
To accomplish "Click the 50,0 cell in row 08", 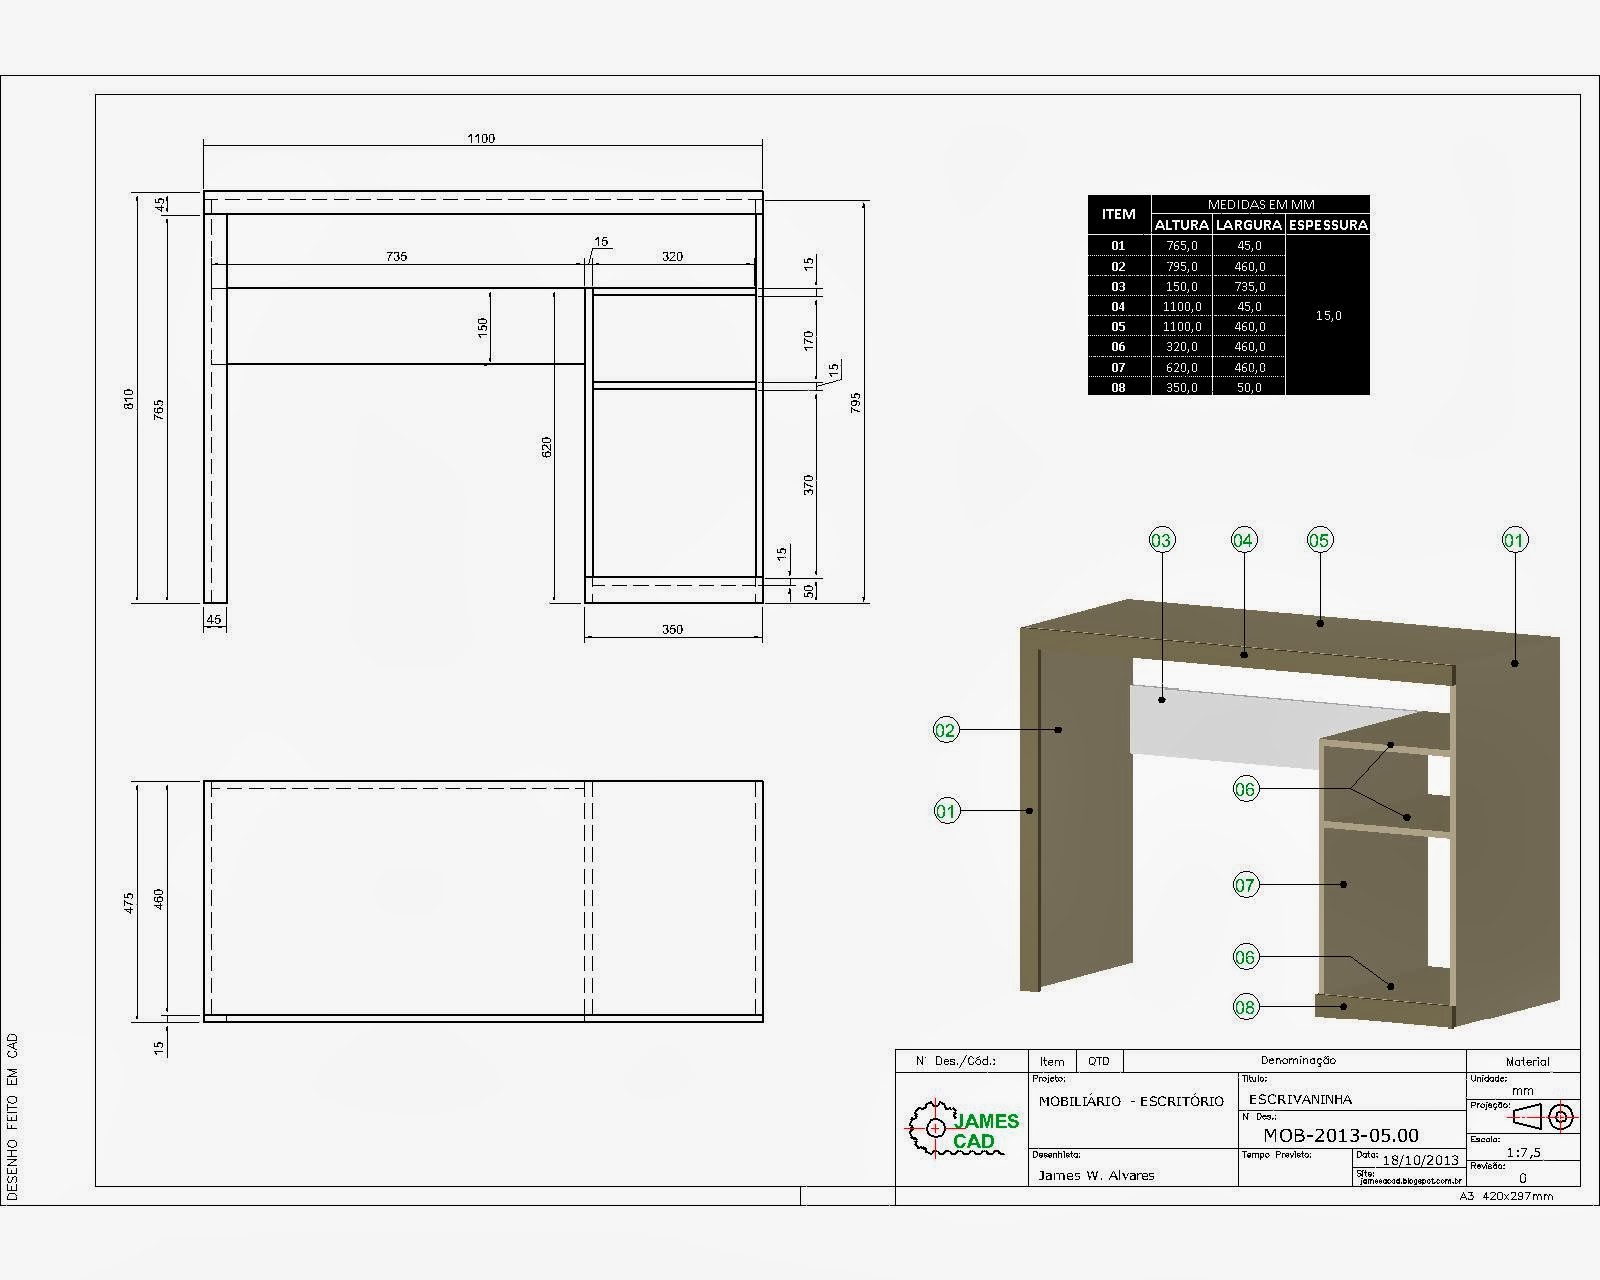I will (1248, 387).
